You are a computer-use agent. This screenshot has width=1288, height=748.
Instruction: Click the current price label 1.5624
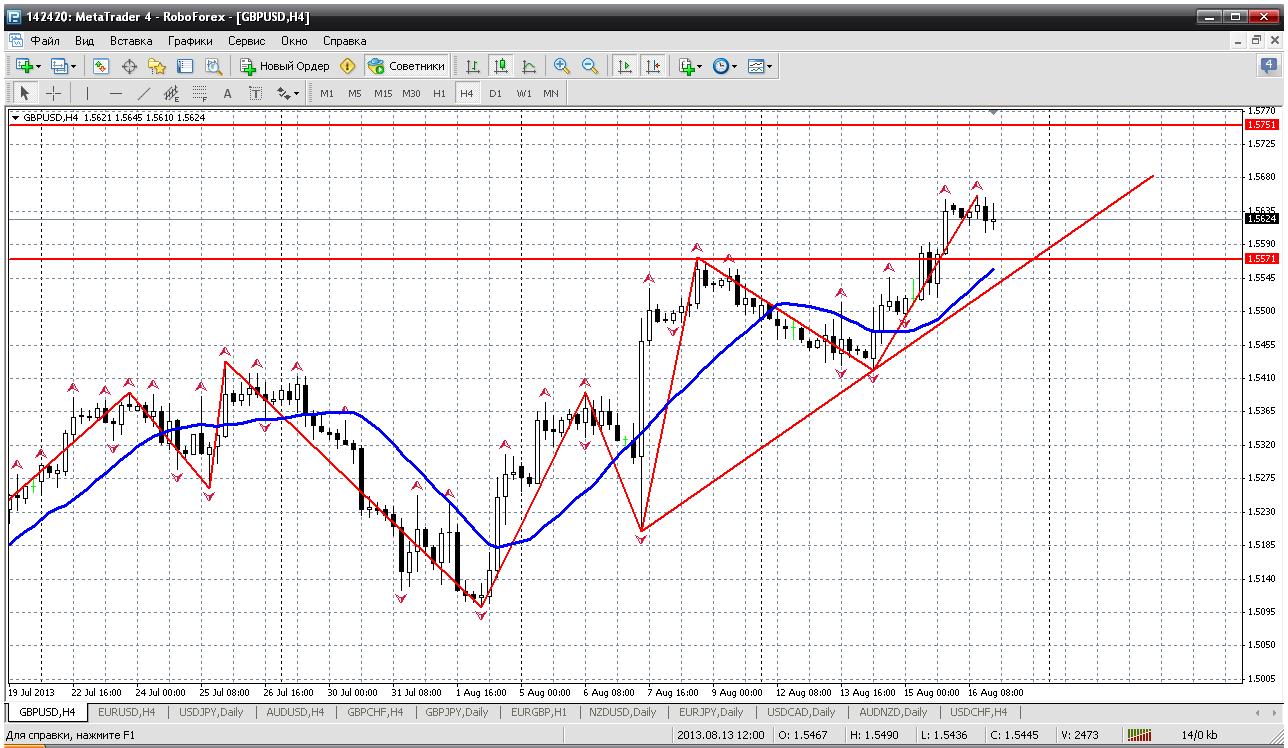[x=1262, y=218]
